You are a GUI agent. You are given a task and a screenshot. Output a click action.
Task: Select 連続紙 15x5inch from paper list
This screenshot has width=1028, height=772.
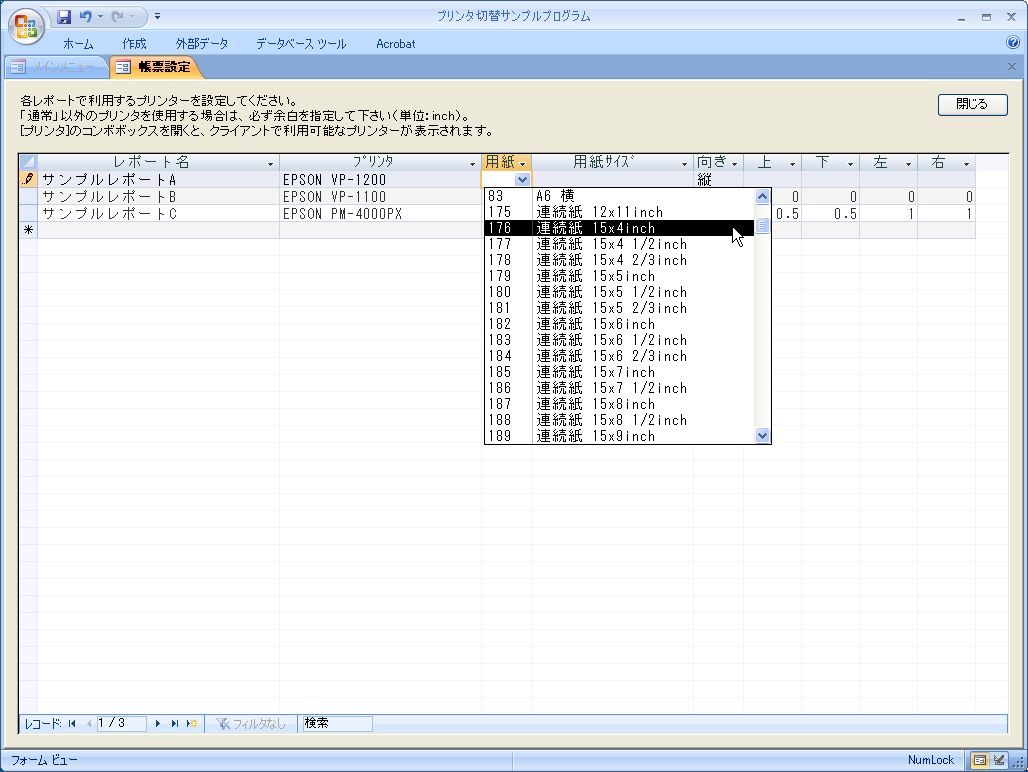click(595, 276)
